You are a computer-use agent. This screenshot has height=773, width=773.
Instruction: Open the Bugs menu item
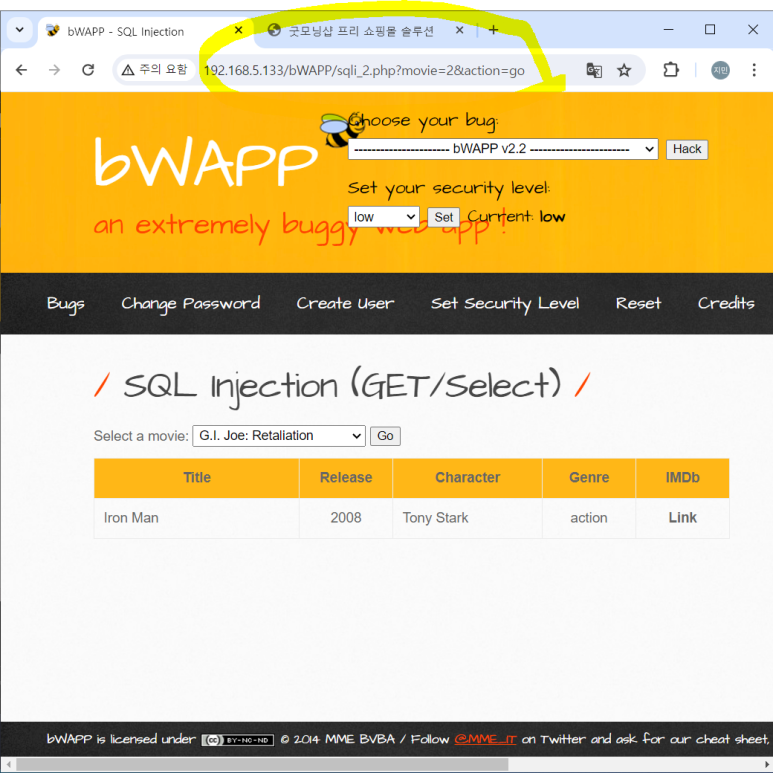[x=66, y=304]
